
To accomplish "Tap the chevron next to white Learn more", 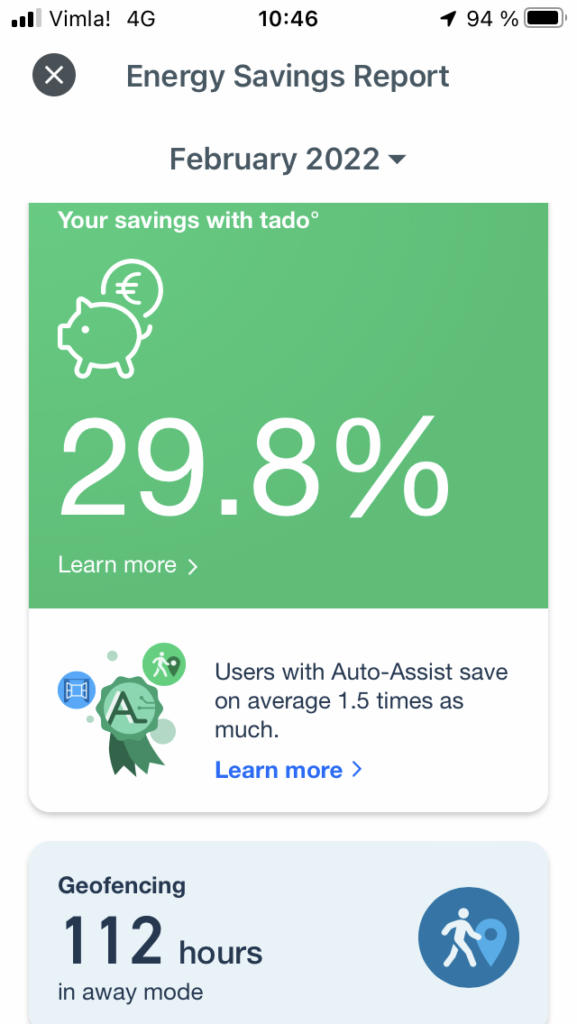I will (192, 566).
